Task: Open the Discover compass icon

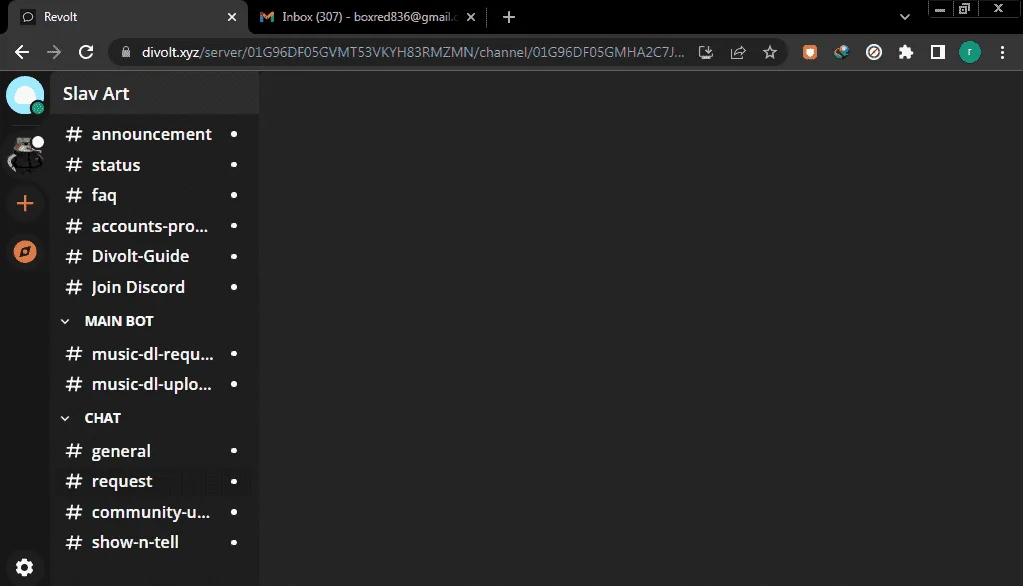Action: (x=25, y=252)
